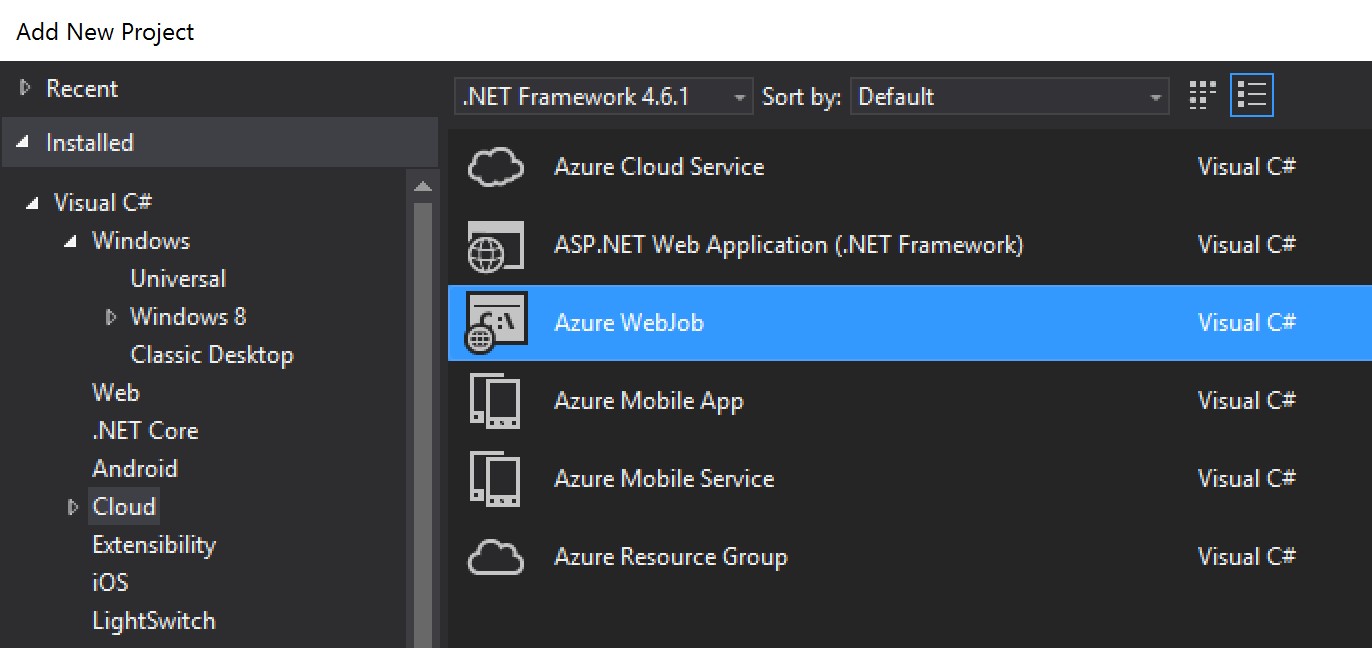Expand the Cloud tree node

(x=73, y=507)
